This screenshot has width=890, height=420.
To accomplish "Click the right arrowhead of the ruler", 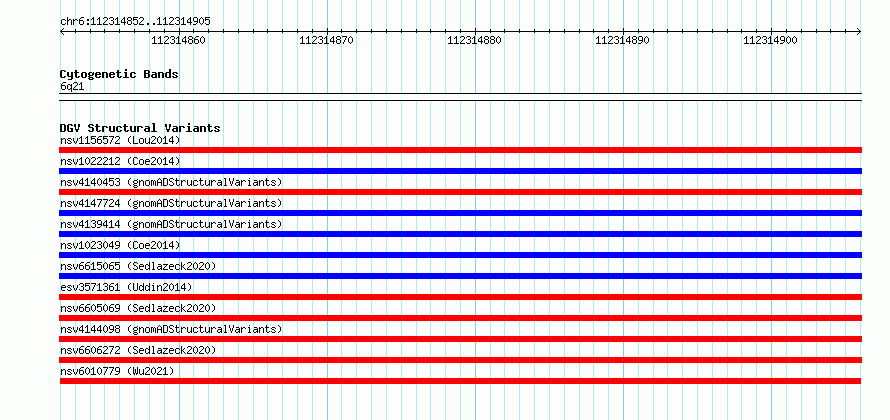I will [x=859, y=32].
